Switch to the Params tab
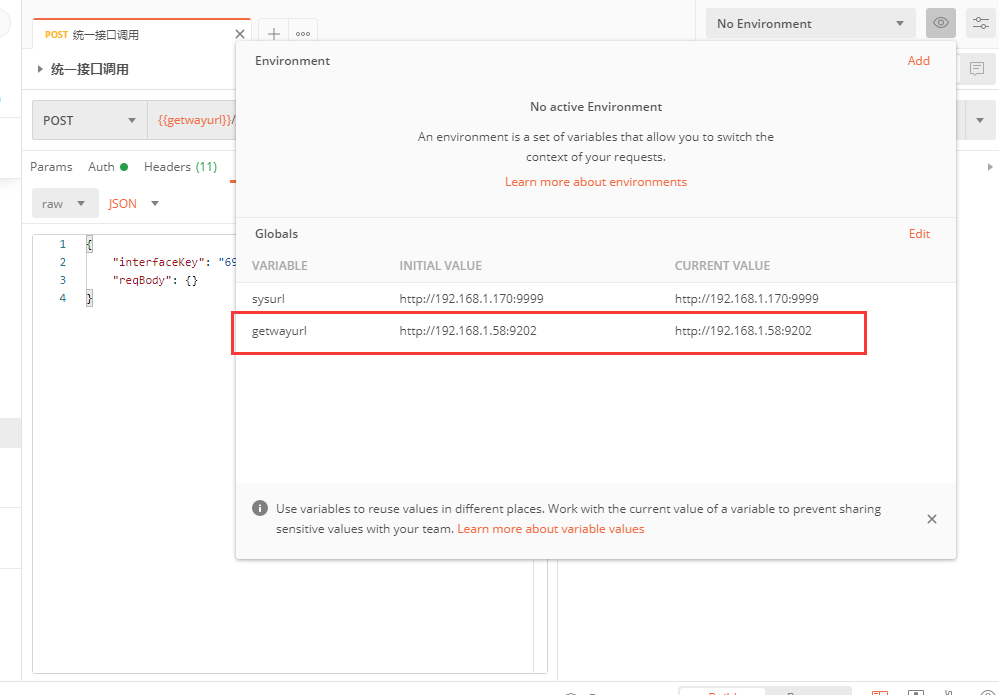Image resolution: width=999 pixels, height=695 pixels. click(x=51, y=167)
